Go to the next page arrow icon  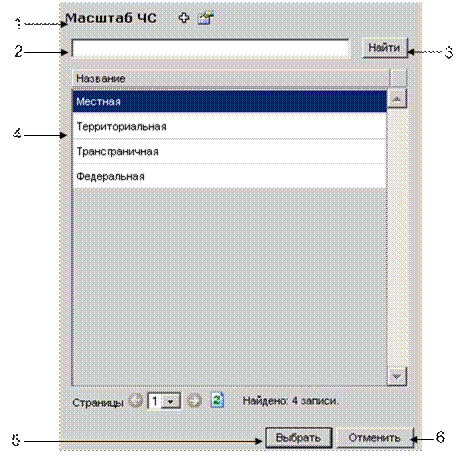coord(194,400)
